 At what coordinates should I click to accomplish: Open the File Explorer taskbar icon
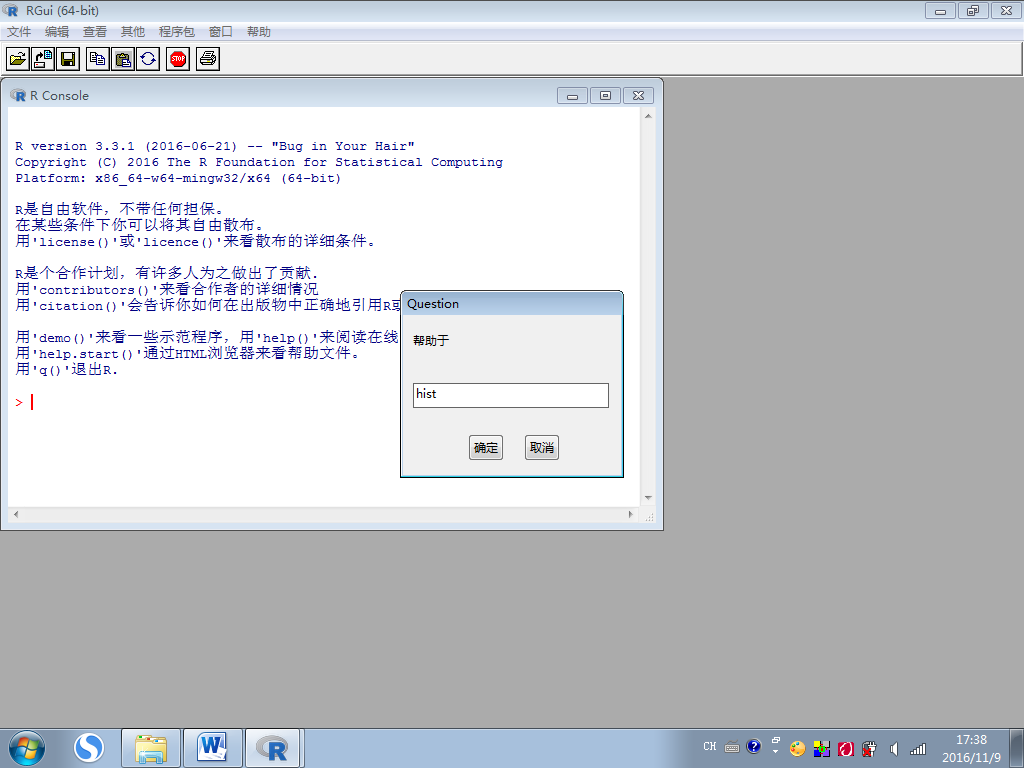pos(151,748)
